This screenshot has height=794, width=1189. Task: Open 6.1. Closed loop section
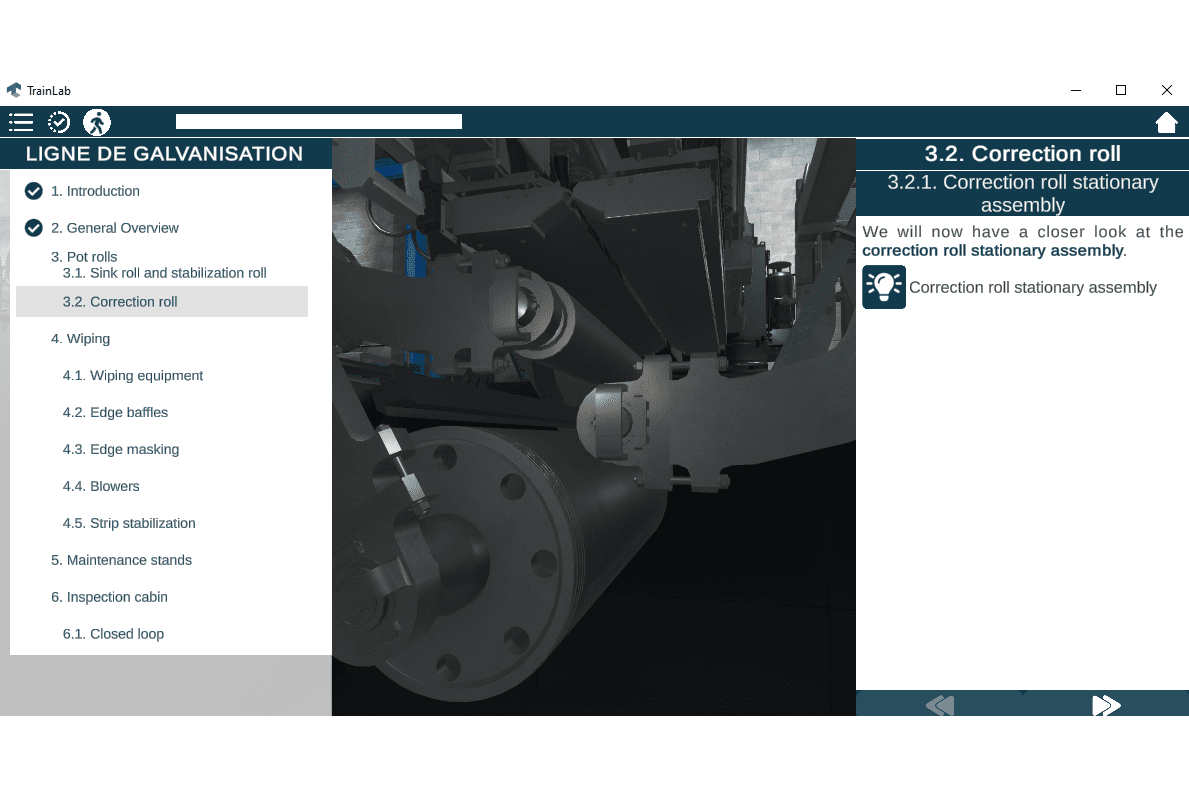(x=113, y=634)
